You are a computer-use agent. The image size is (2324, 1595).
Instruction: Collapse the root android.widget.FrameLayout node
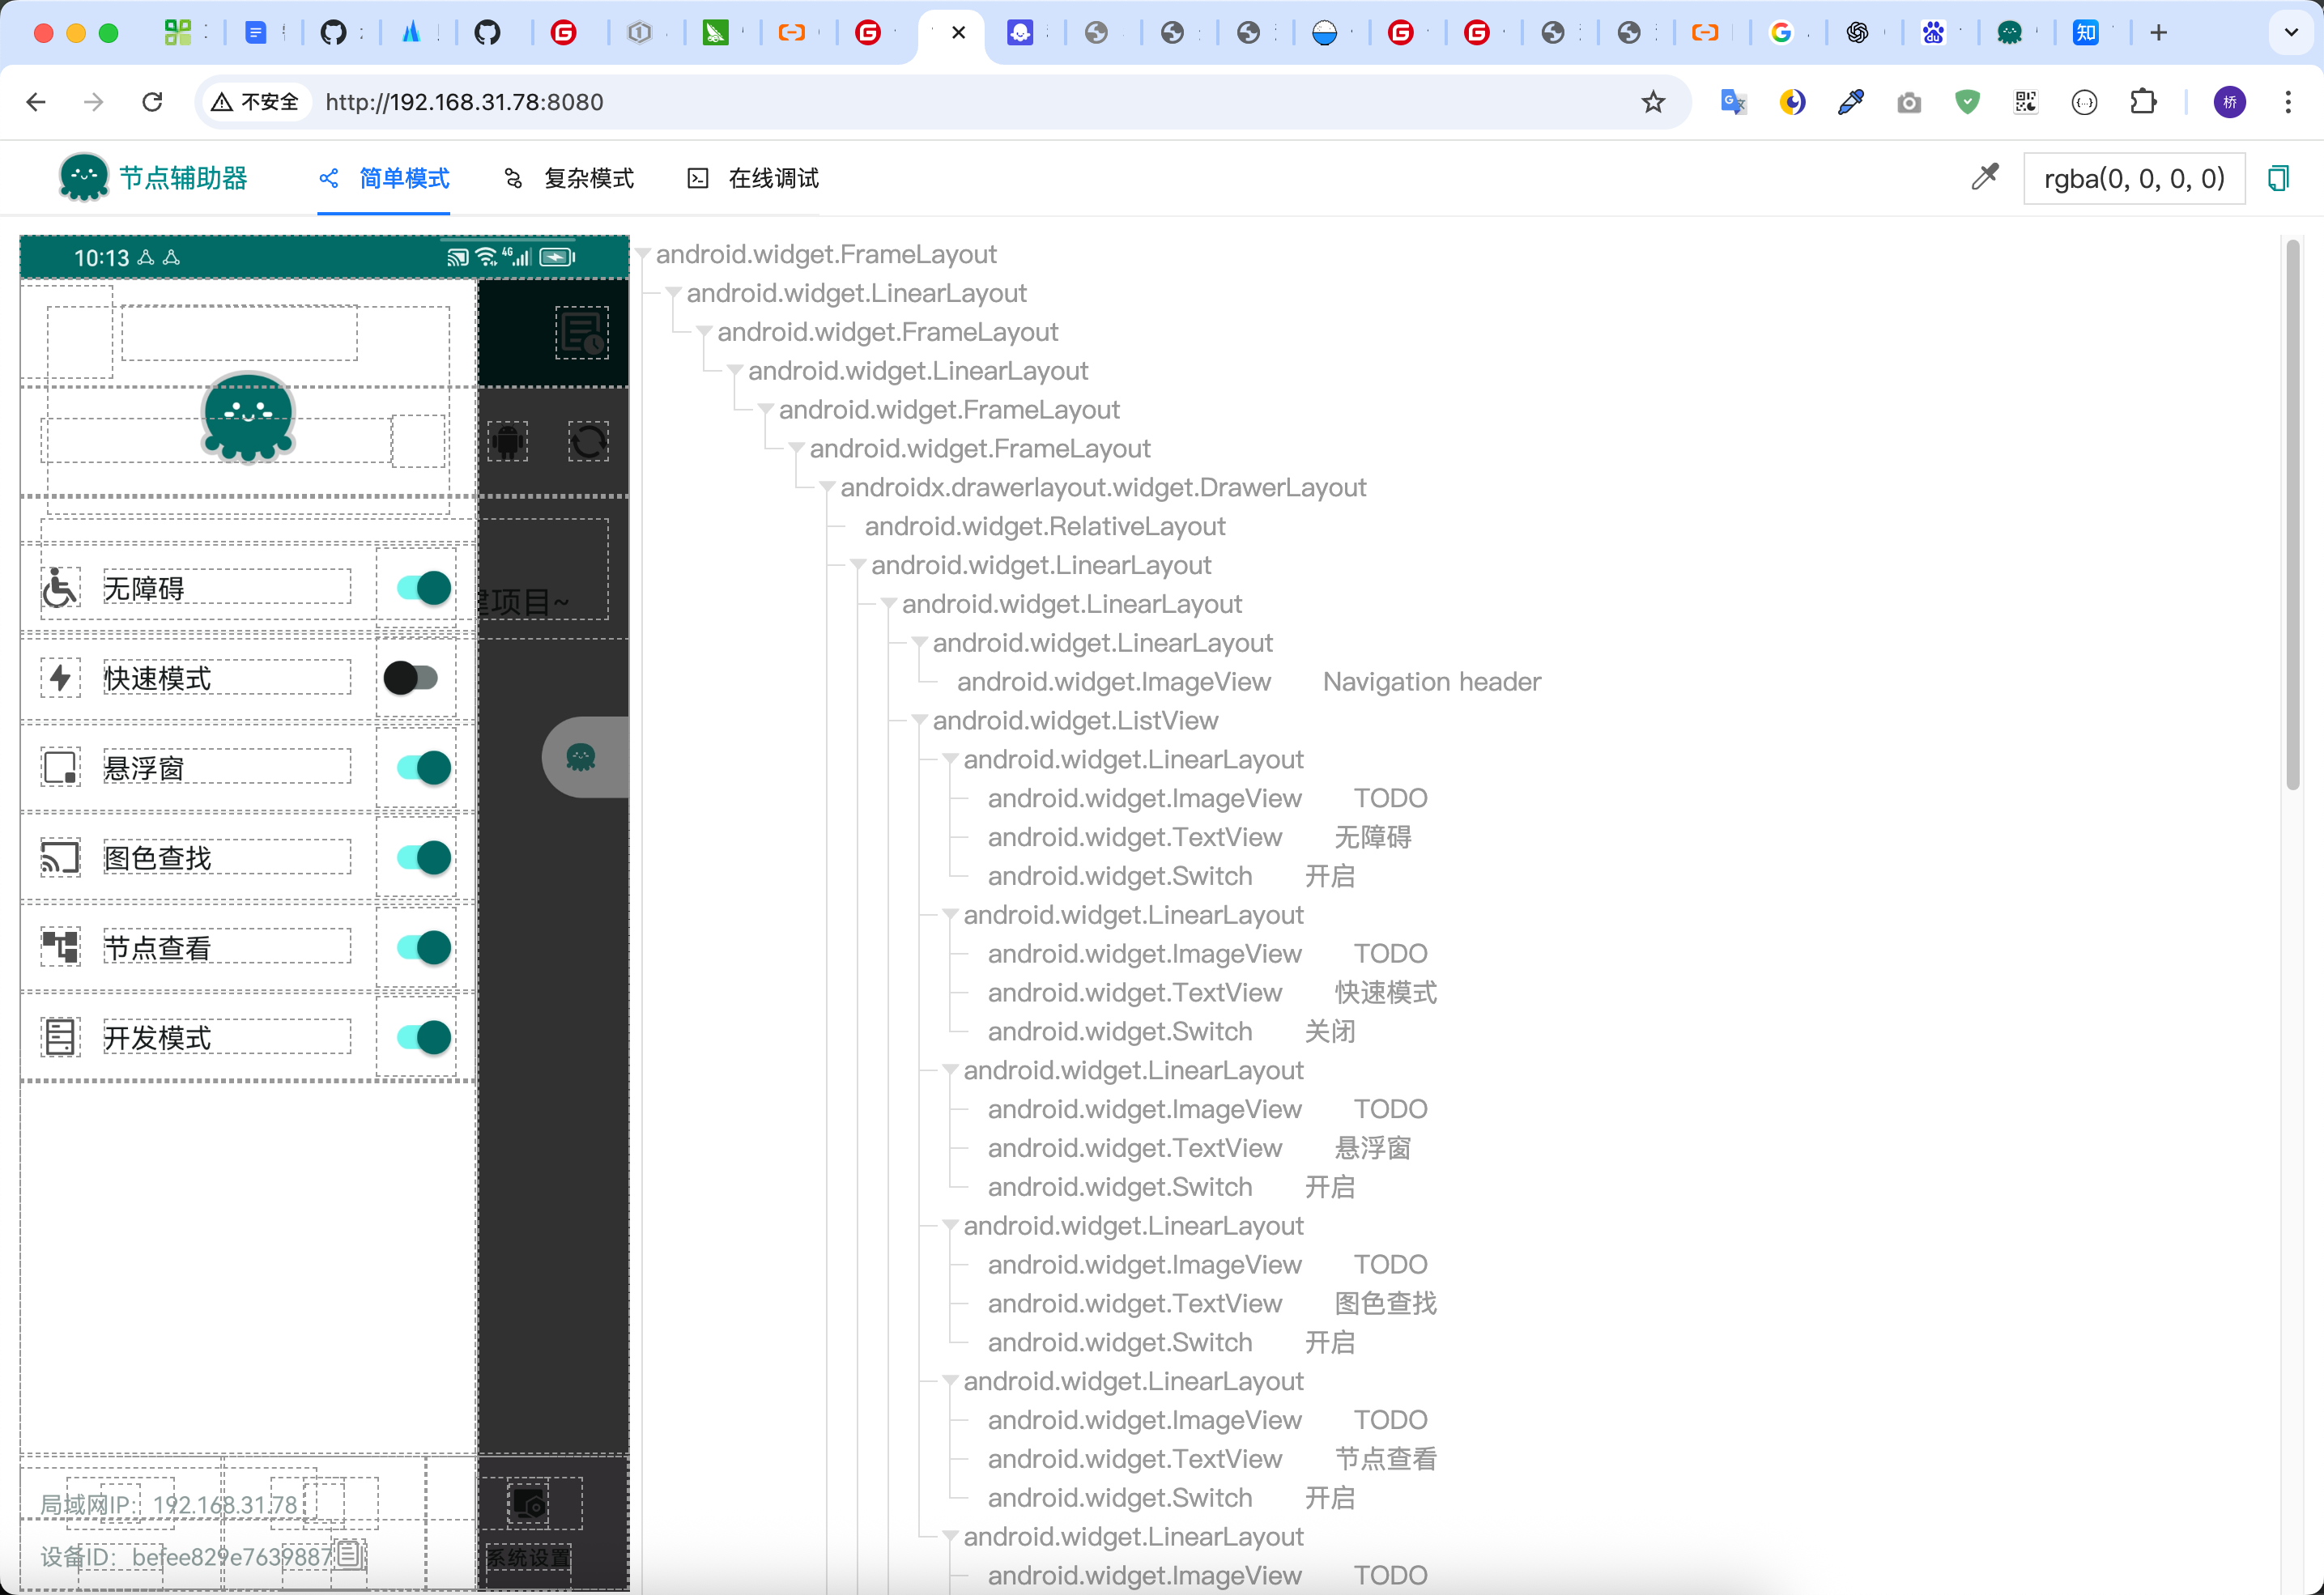644,255
